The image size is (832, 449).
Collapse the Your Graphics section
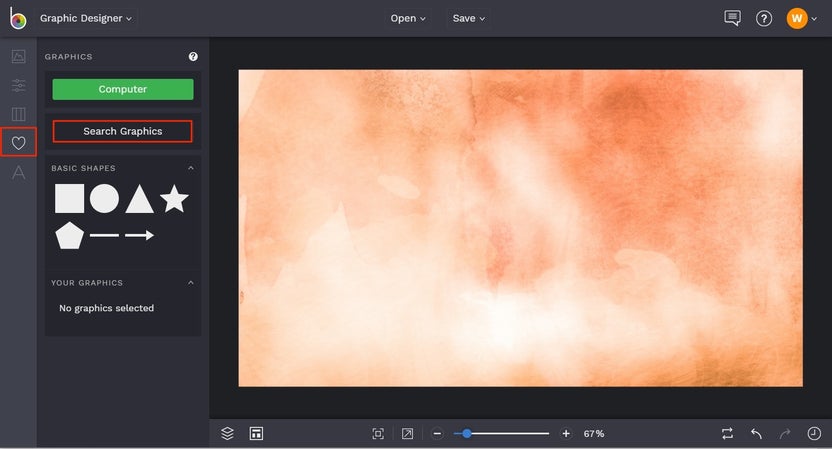(191, 282)
